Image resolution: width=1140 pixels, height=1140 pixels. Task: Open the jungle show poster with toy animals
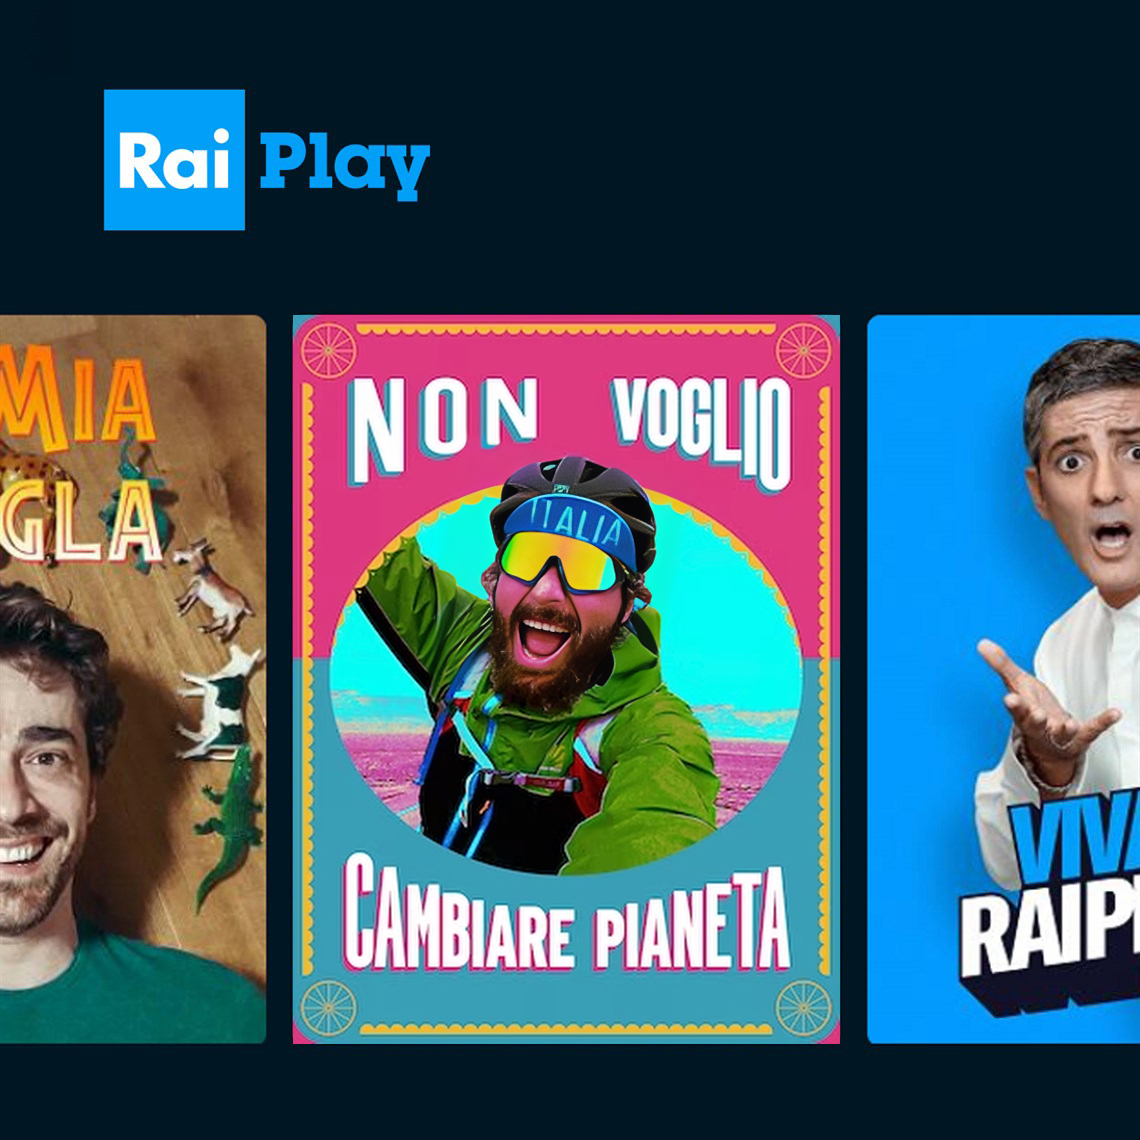coord(133,679)
